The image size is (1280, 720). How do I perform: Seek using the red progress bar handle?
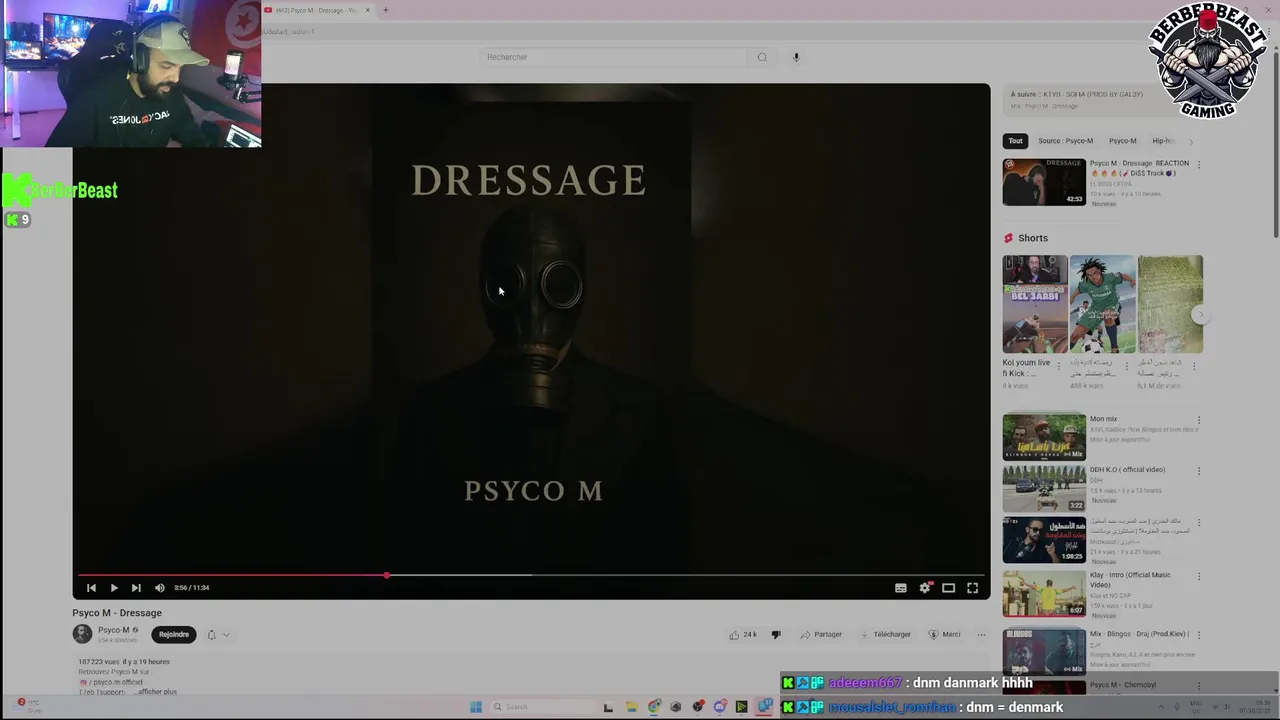pyautogui.click(x=386, y=575)
